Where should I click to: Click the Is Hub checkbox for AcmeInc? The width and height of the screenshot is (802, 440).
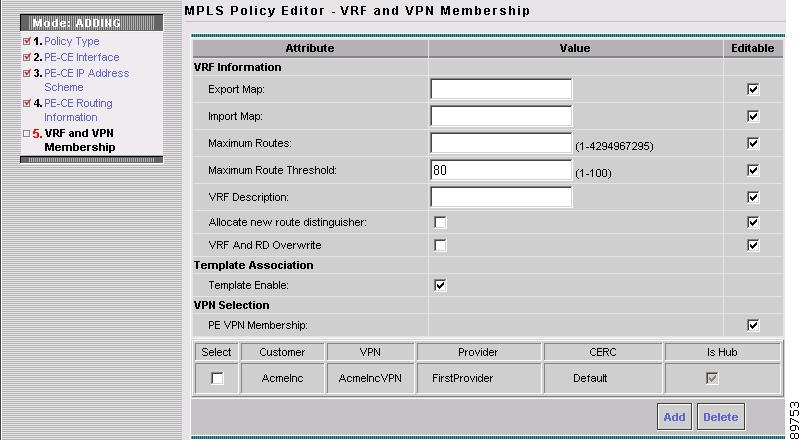pyautogui.click(x=712, y=378)
